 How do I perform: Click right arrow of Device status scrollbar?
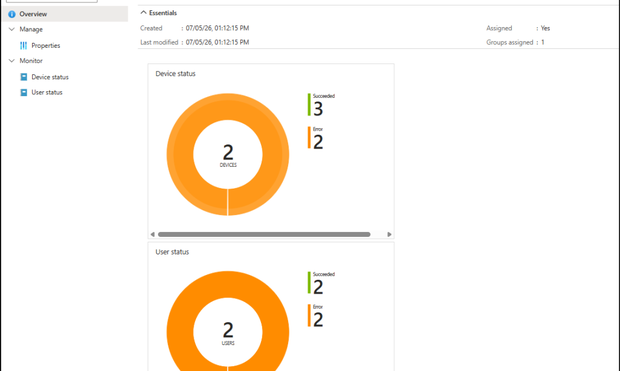(x=389, y=235)
